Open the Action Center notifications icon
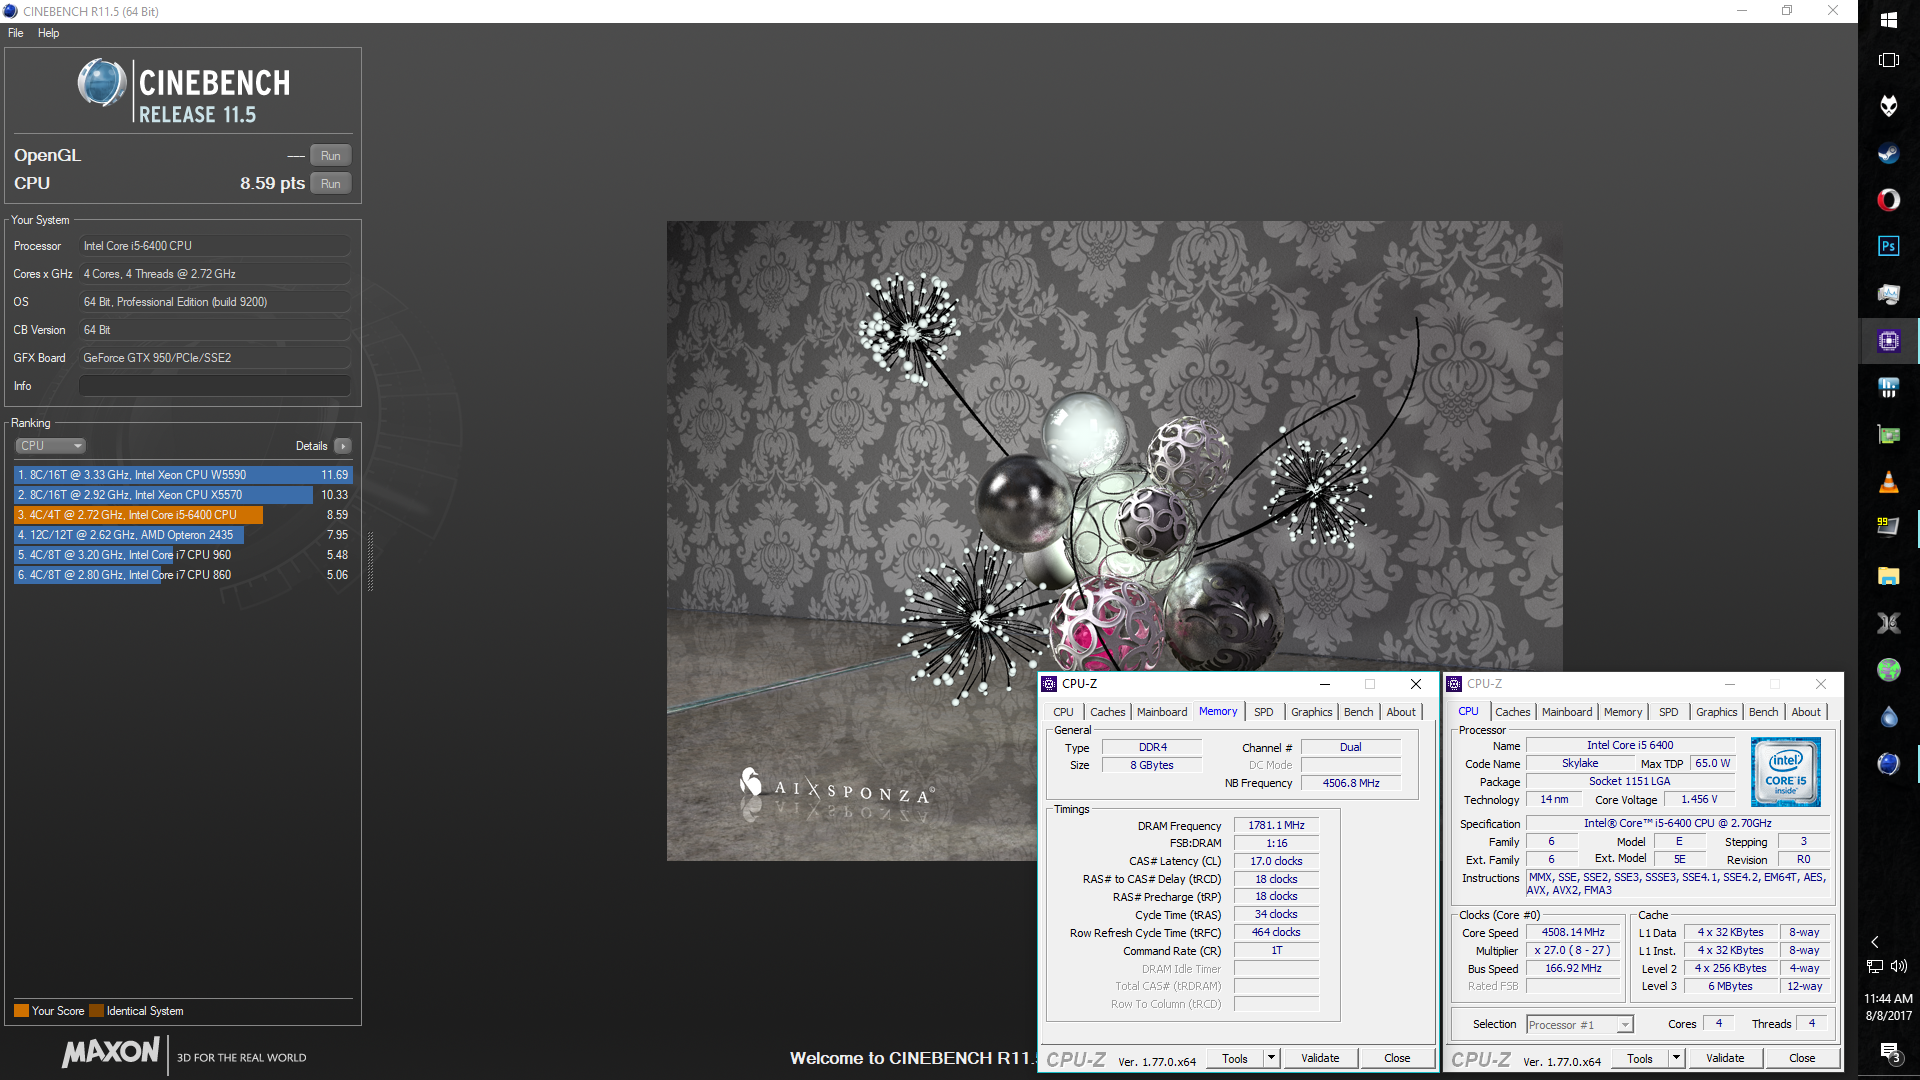1920x1080 pixels. pyautogui.click(x=1888, y=1052)
